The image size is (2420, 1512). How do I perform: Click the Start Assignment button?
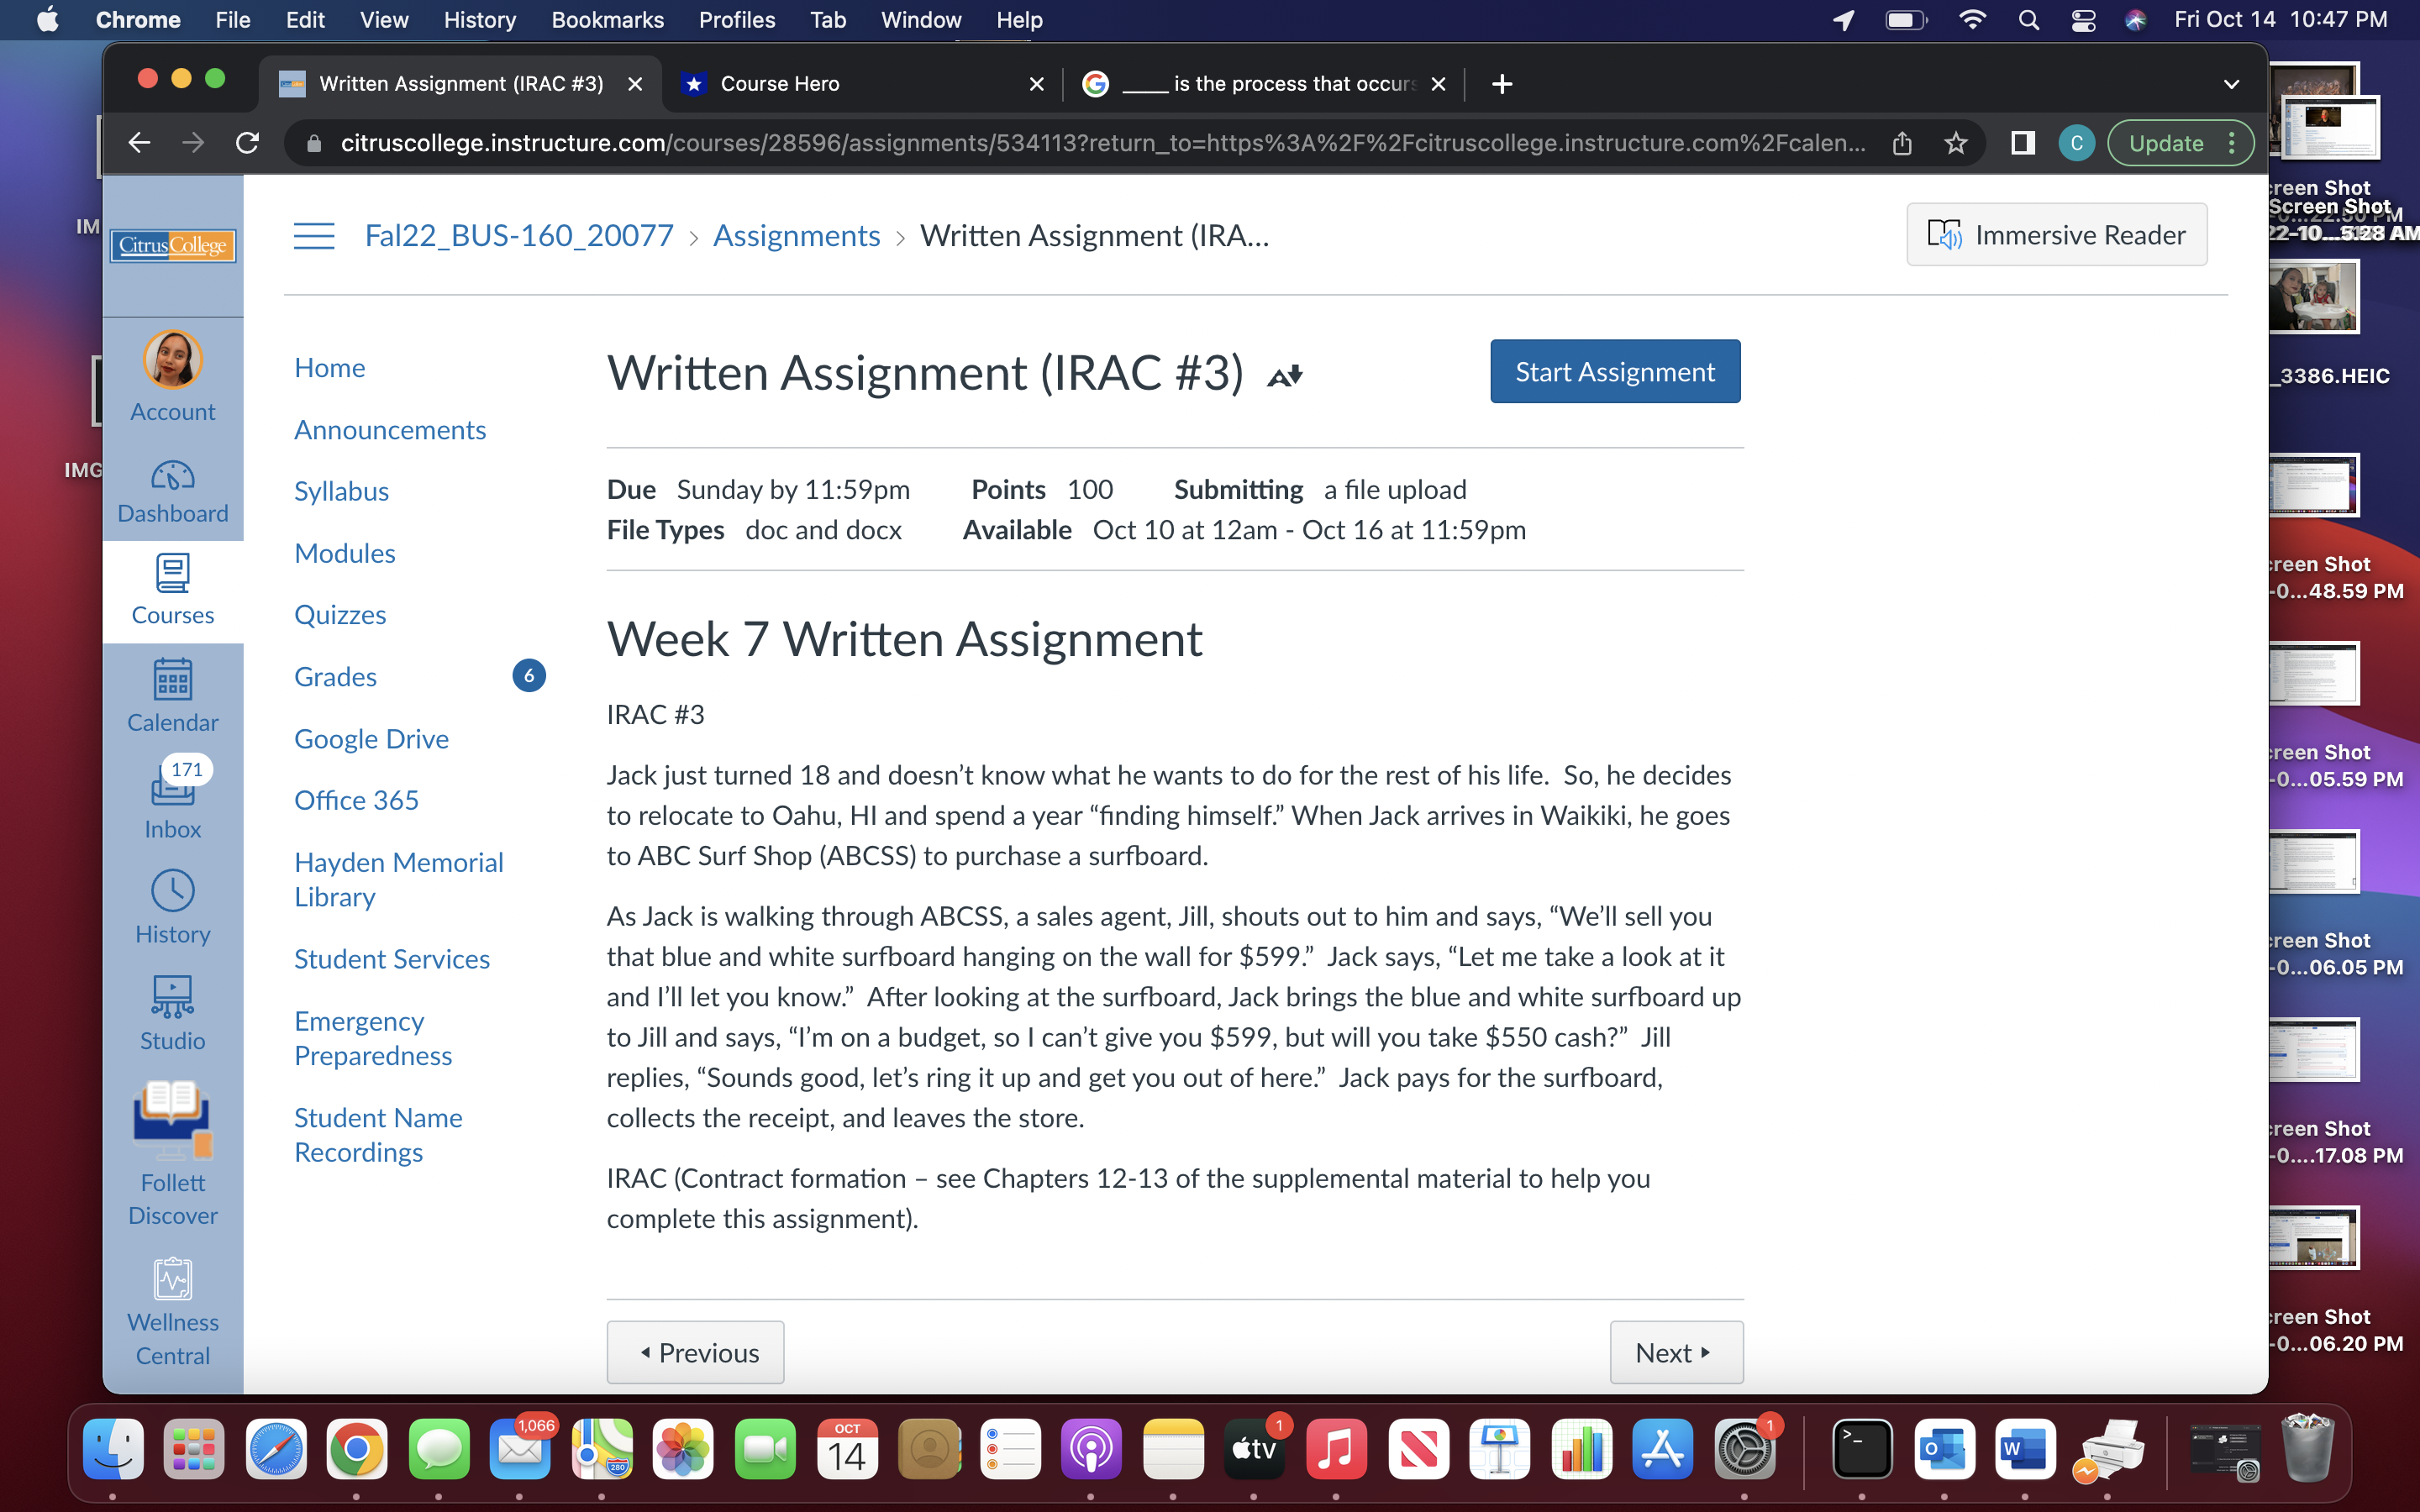pos(1614,371)
